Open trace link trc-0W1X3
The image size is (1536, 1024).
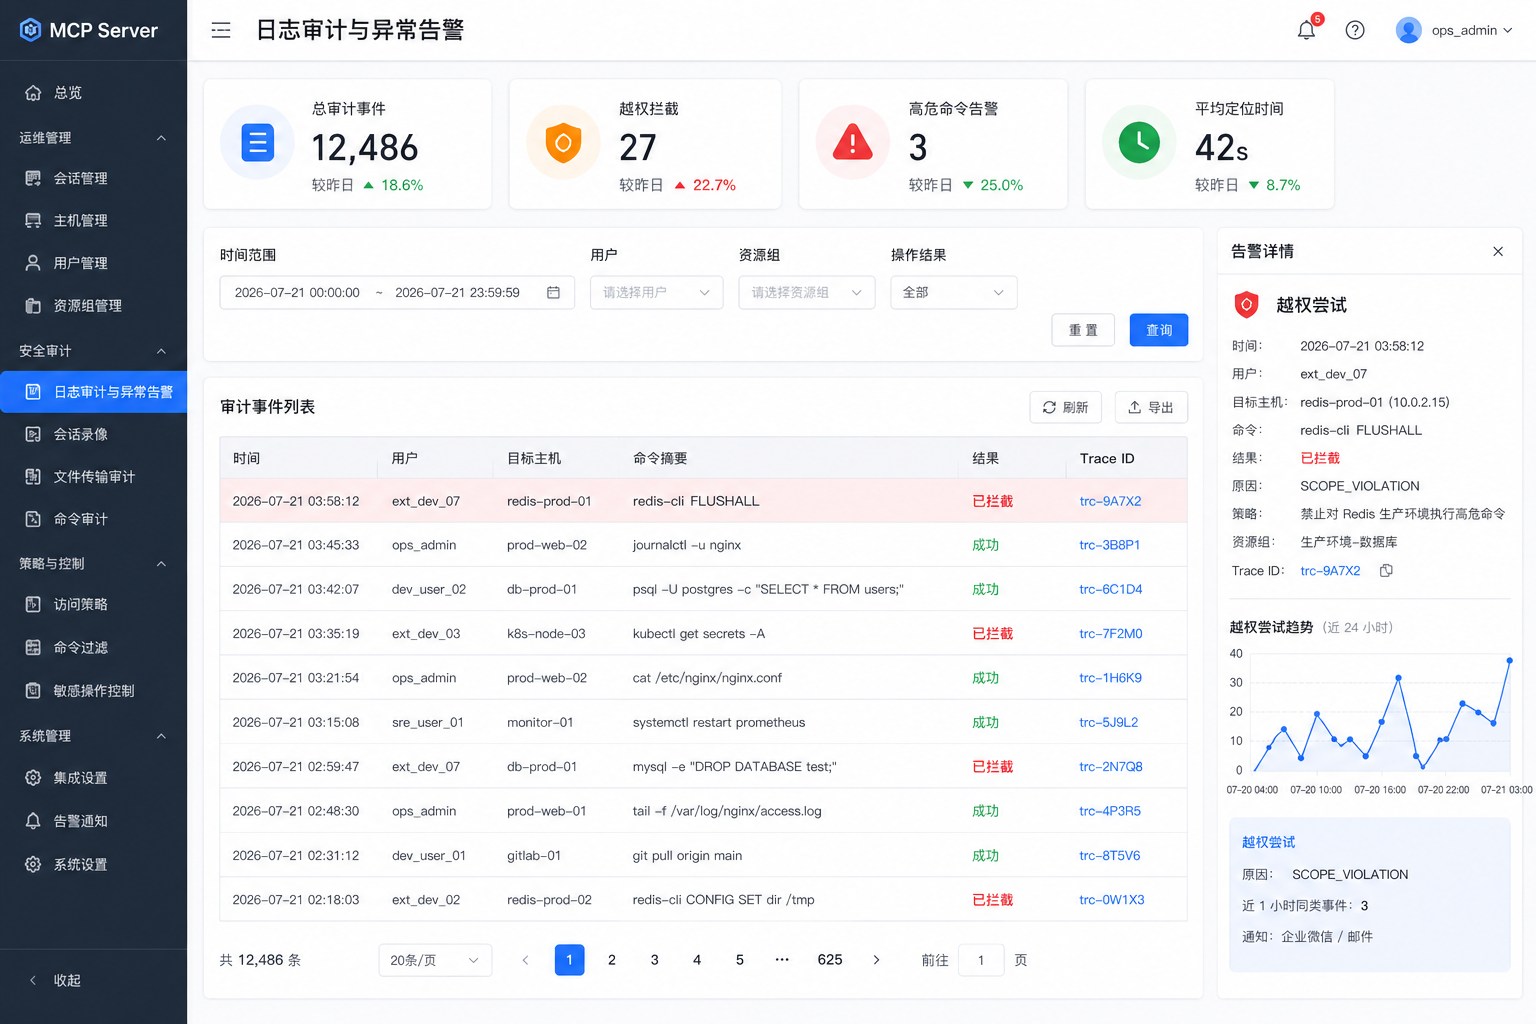[x=1112, y=900]
